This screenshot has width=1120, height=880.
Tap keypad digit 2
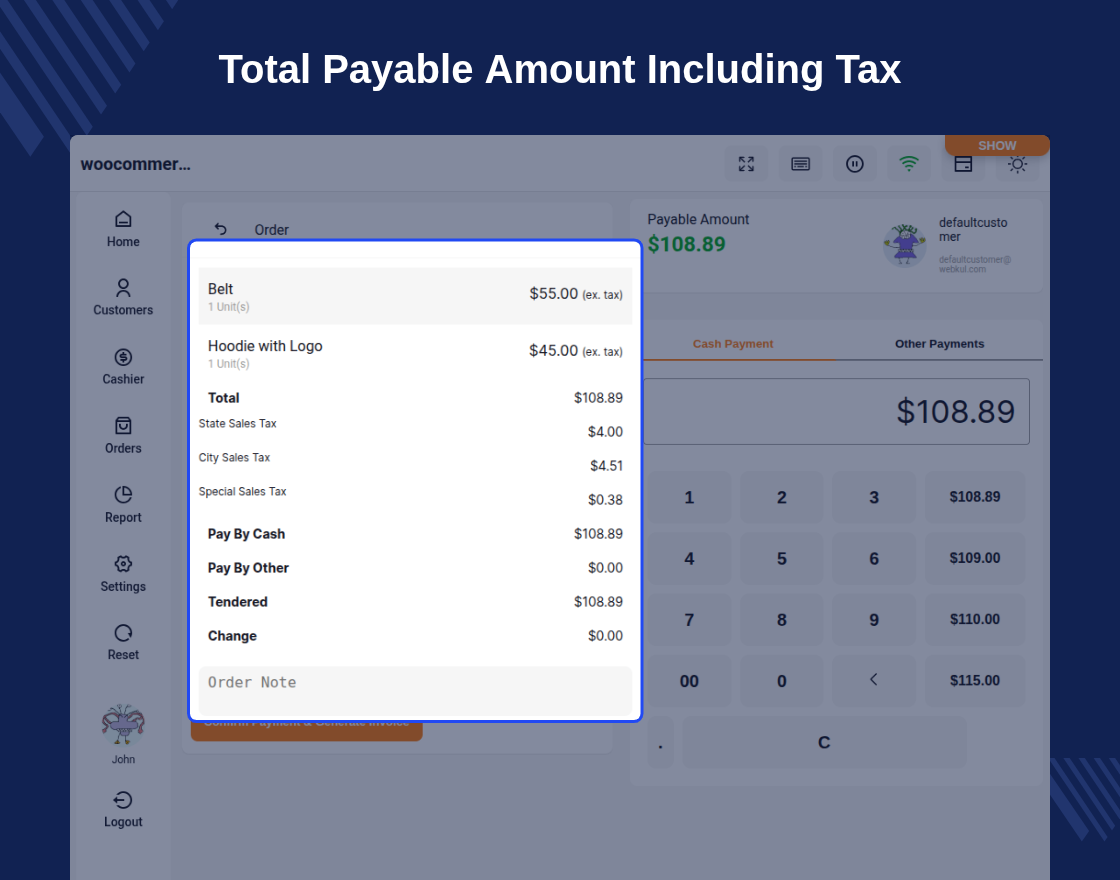point(781,497)
